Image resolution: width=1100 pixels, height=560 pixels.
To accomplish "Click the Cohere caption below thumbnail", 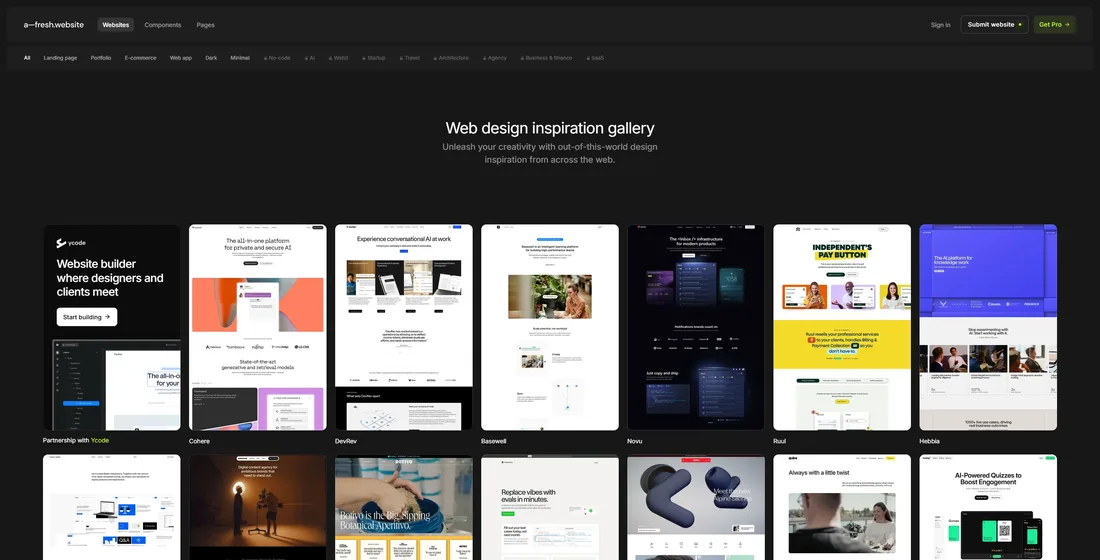I will click(199, 441).
